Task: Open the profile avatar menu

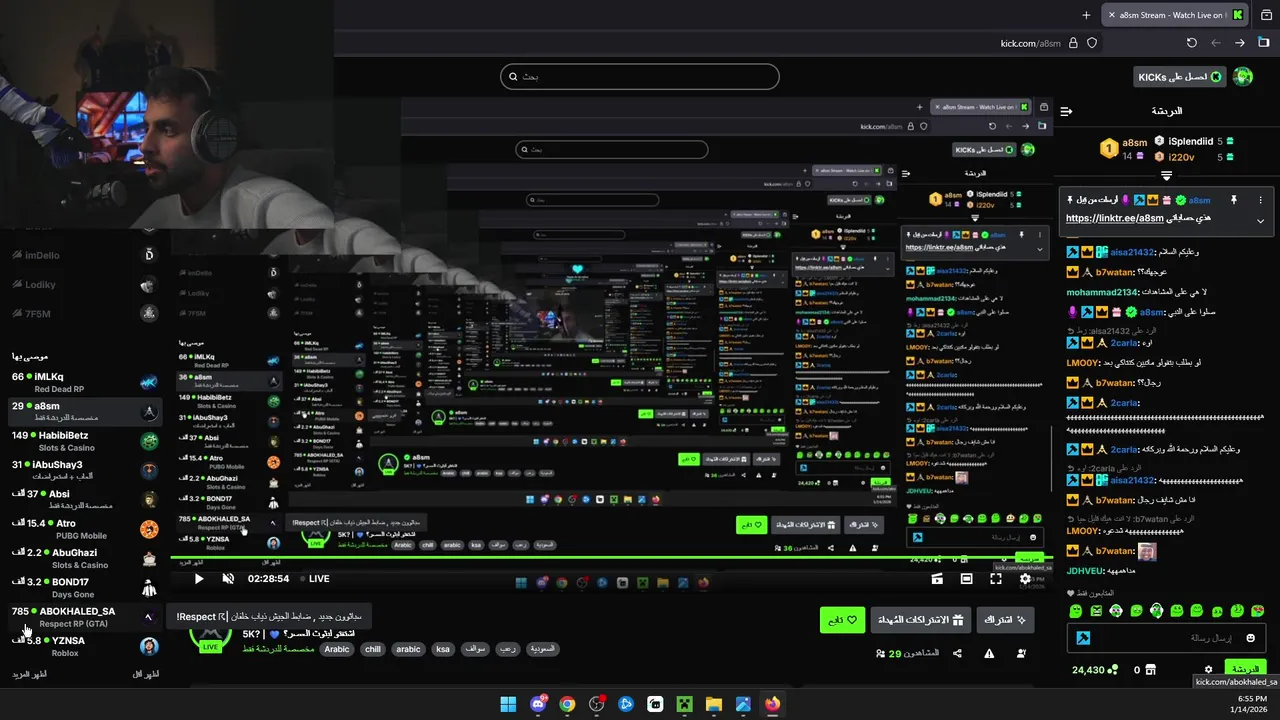Action: [x=1243, y=77]
